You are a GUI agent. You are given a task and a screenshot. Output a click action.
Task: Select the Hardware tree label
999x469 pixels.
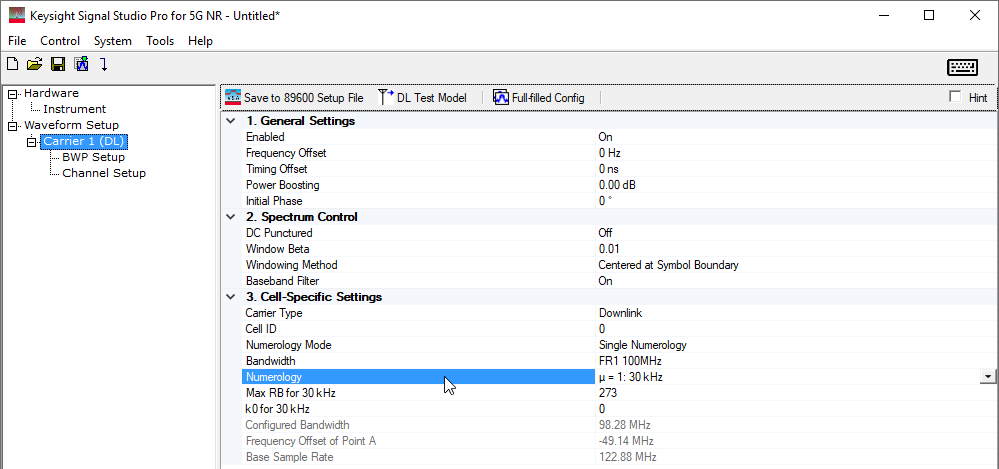52,93
